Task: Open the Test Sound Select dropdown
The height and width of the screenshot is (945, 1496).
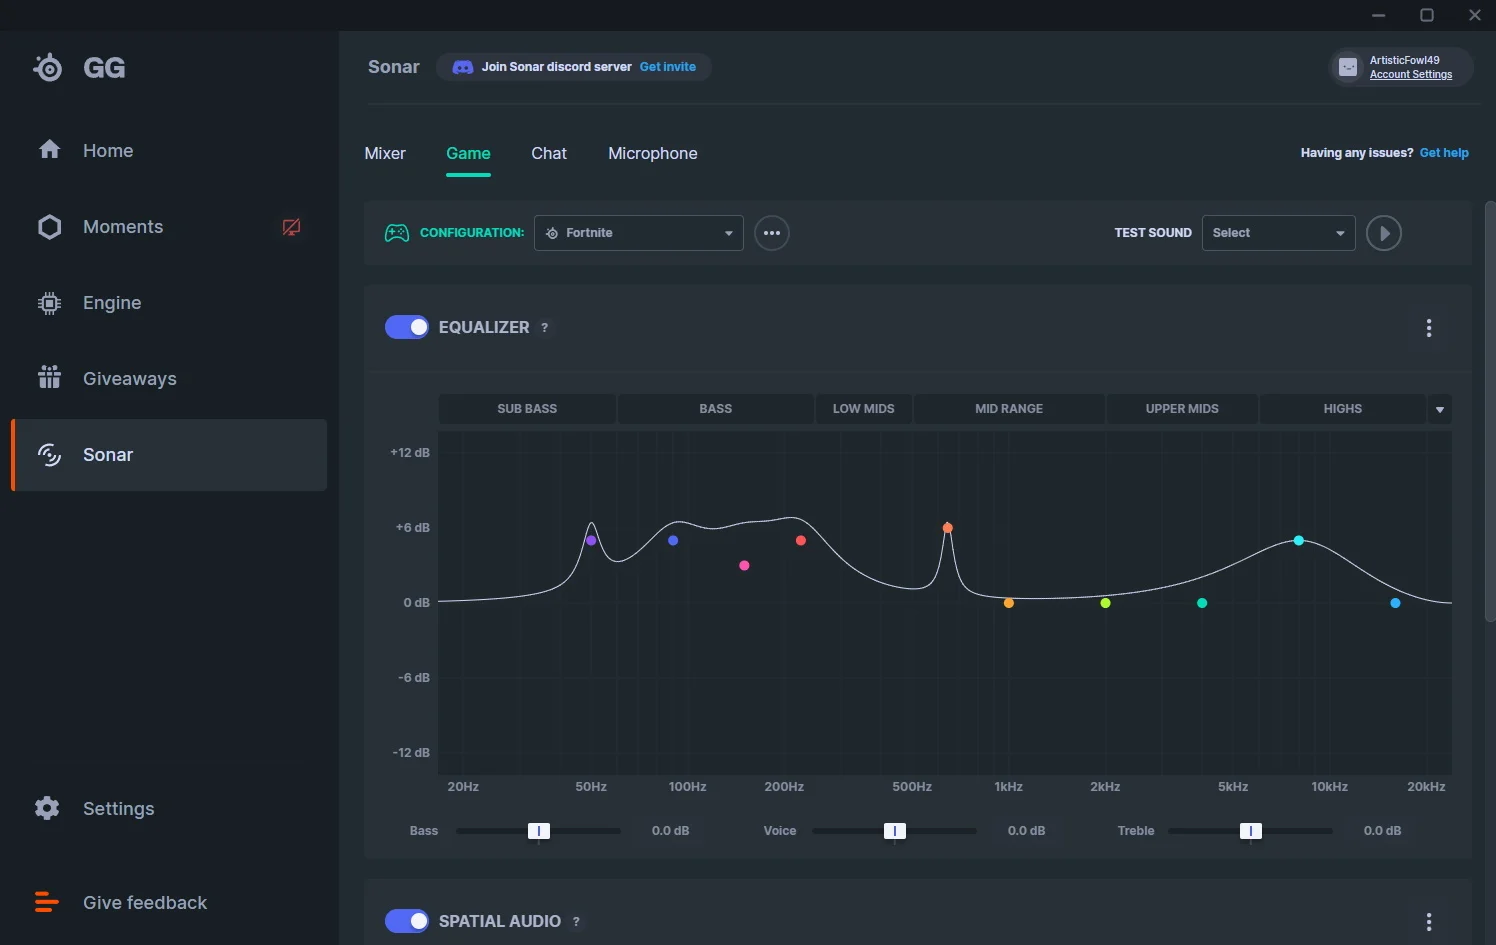Action: [1279, 233]
